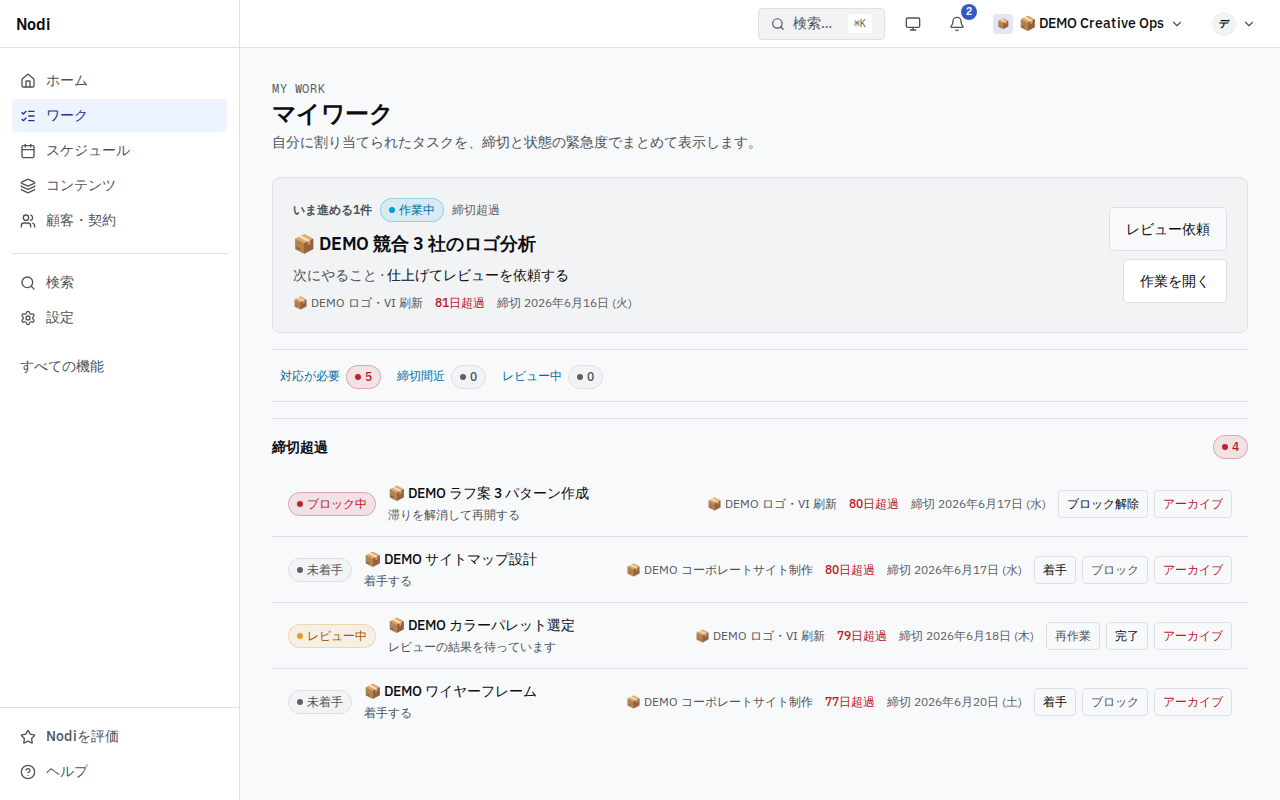
Task: Click the star icon for Nodiを評価
Action: (x=28, y=737)
